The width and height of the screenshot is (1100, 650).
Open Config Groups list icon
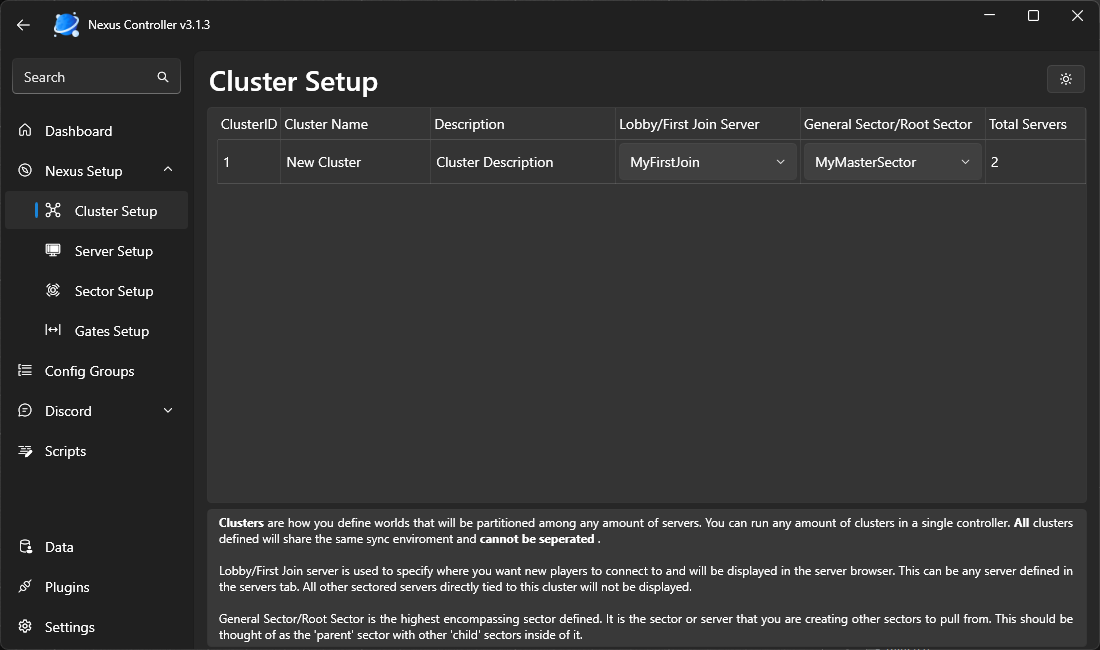click(25, 371)
